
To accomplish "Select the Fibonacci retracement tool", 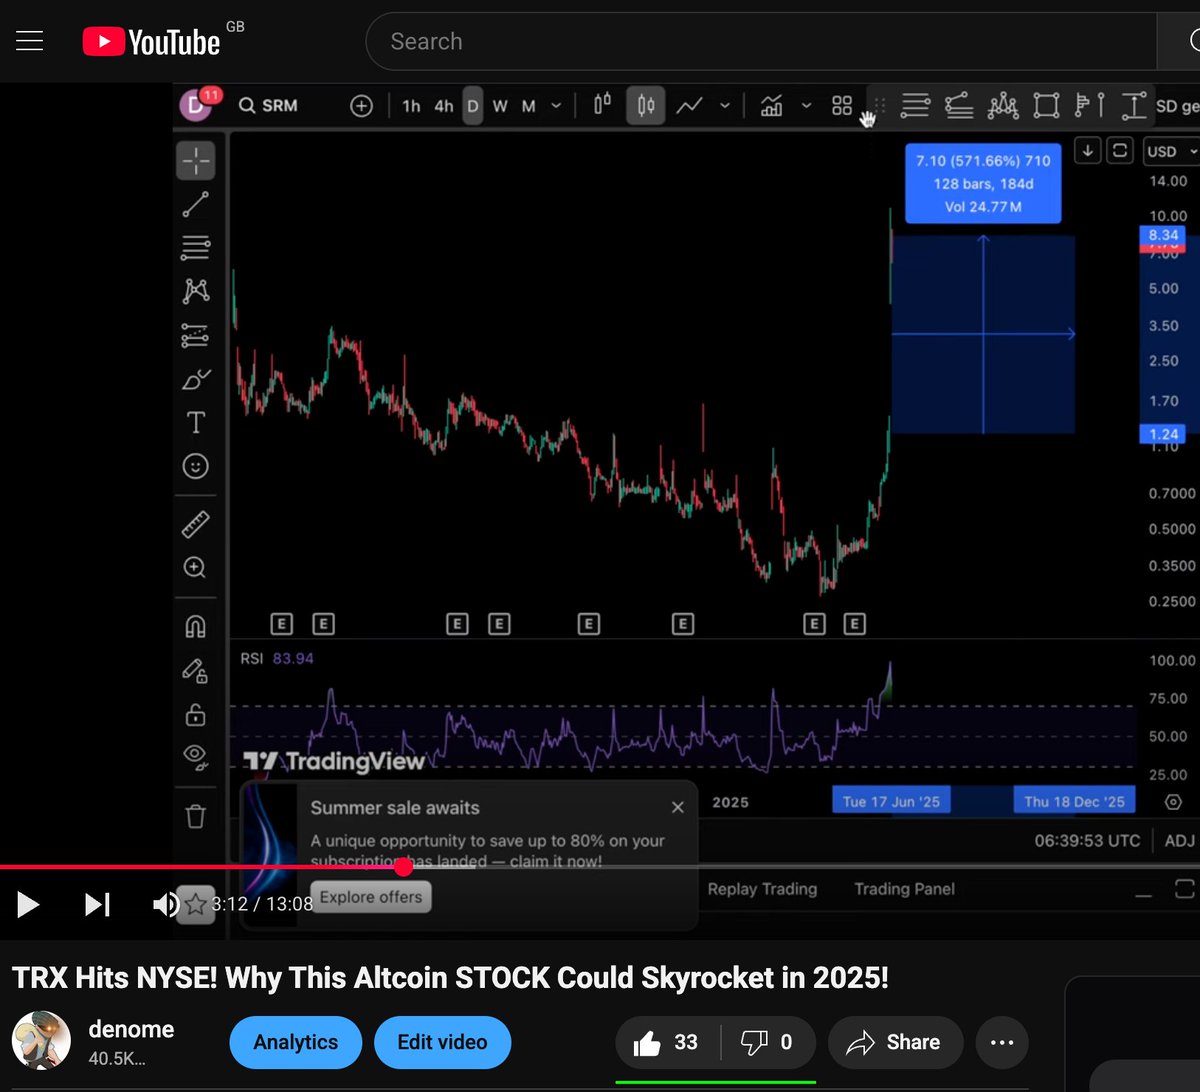I will (x=196, y=248).
